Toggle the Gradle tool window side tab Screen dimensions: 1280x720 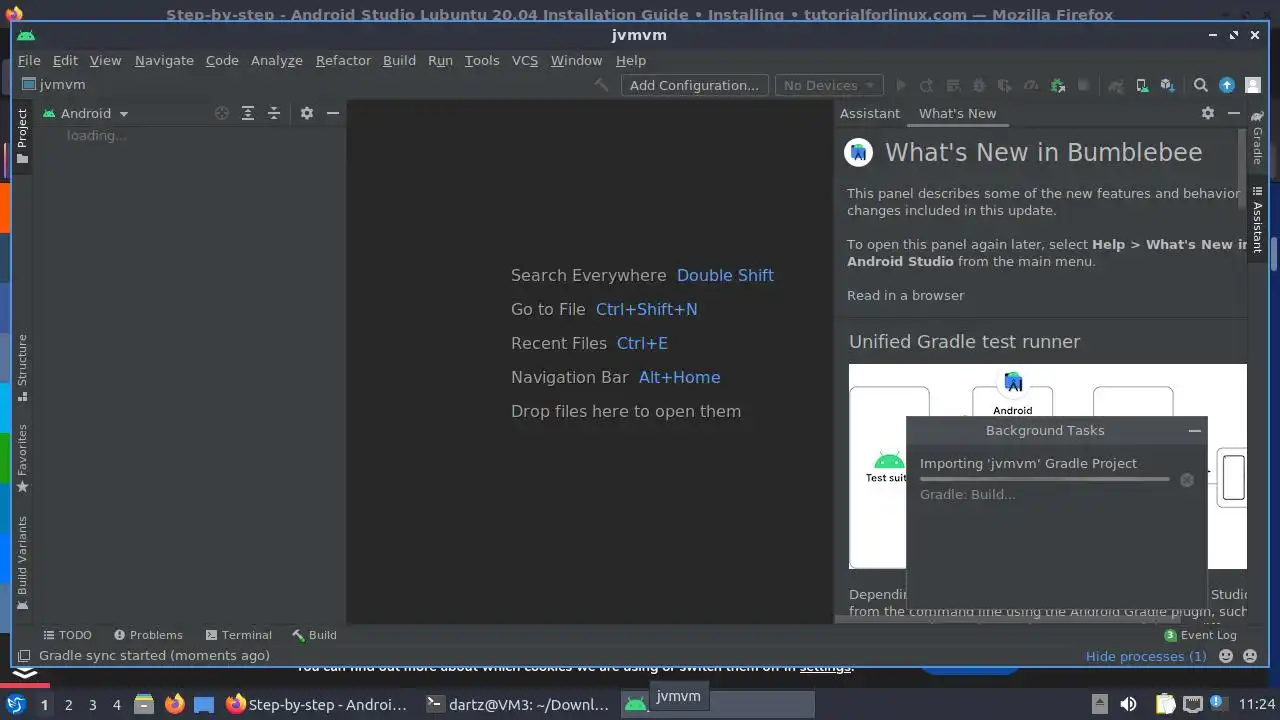1257,138
